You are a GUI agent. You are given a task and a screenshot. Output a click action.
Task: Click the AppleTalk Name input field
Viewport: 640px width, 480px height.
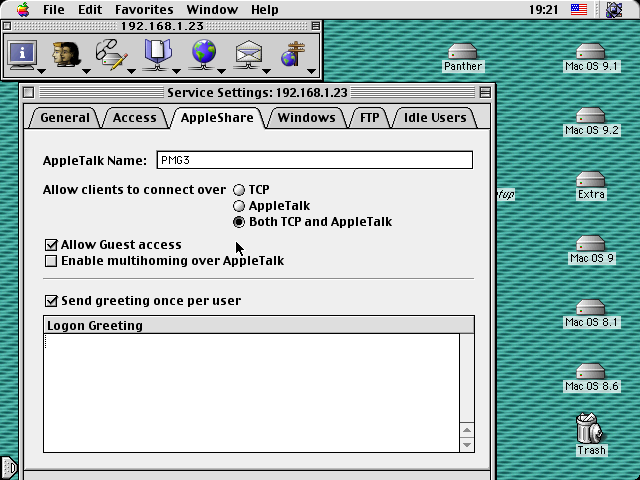tap(315, 160)
